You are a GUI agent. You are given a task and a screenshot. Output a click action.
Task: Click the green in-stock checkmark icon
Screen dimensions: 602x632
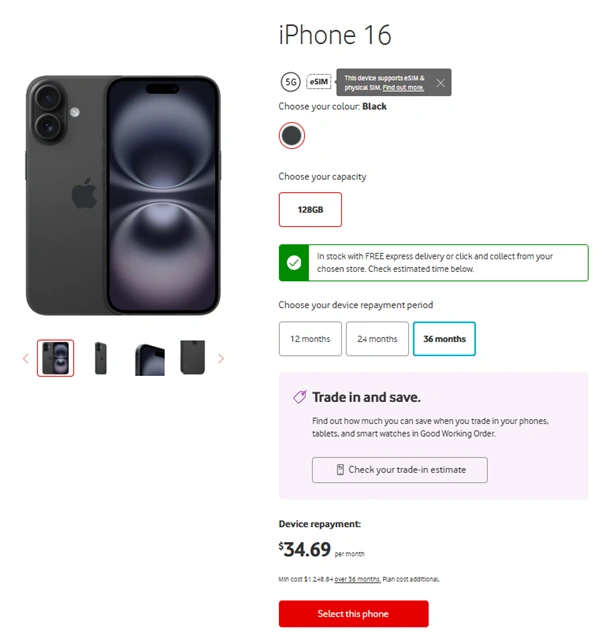[x=294, y=262]
